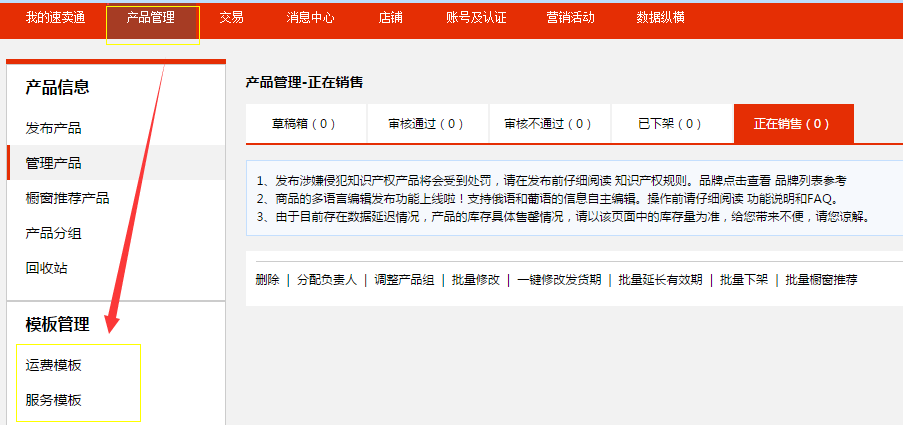Open the 回收站 sidebar link
903x425 pixels.
[46, 268]
